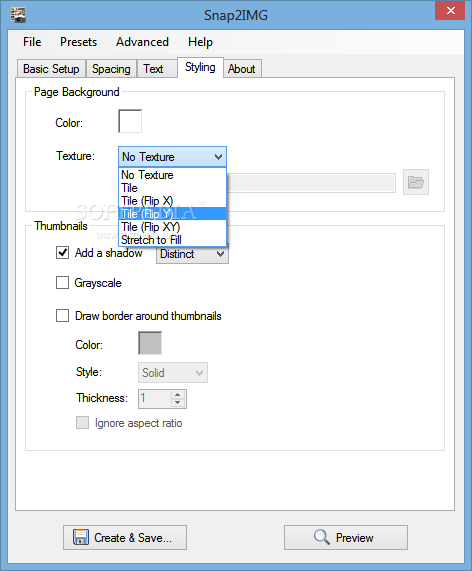Open the Distinct shadow type dropdown

[x=192, y=254]
